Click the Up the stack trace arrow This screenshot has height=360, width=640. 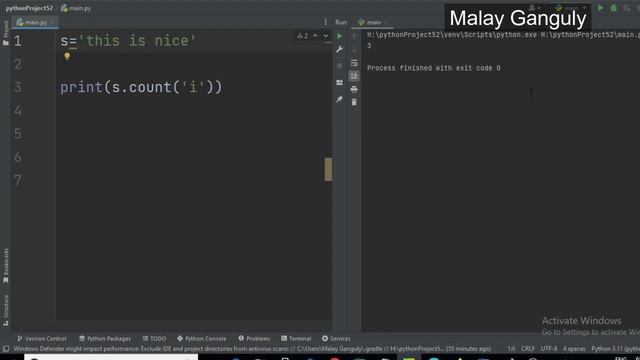pyautogui.click(x=354, y=37)
